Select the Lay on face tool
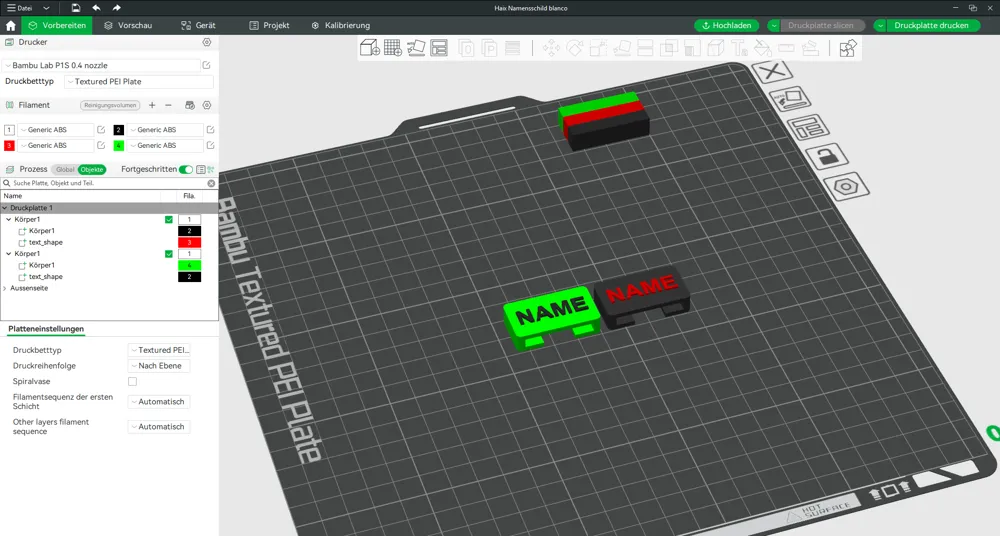1000x536 pixels. pos(622,48)
